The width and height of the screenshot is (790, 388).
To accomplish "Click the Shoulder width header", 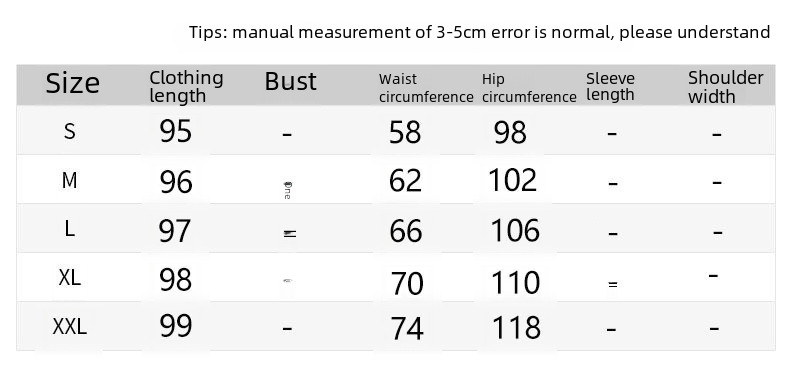I will coord(726,87).
